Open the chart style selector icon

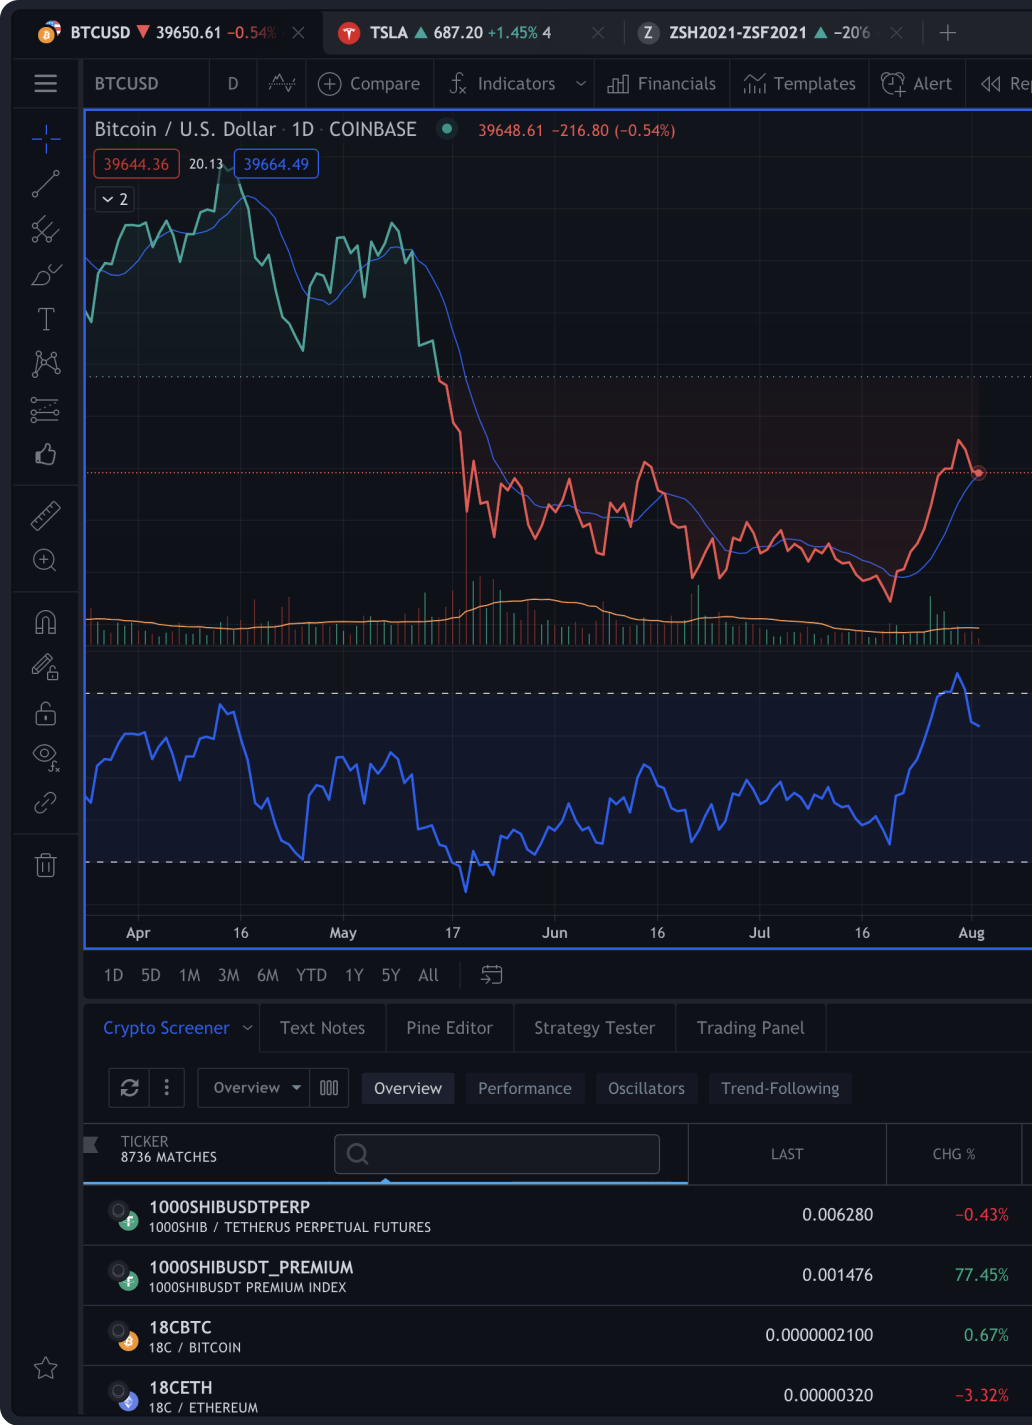point(282,84)
